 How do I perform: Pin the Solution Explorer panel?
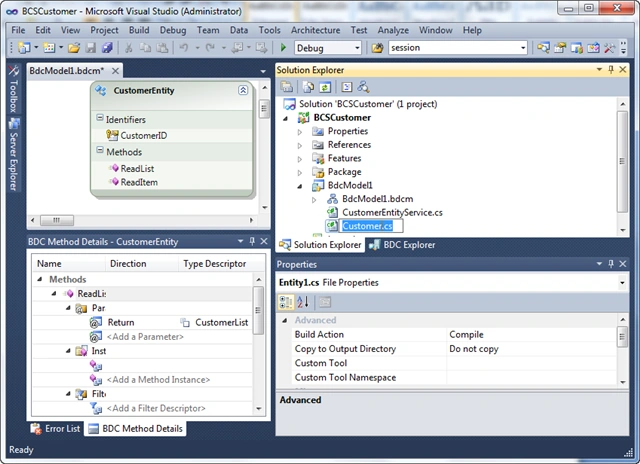[611, 70]
